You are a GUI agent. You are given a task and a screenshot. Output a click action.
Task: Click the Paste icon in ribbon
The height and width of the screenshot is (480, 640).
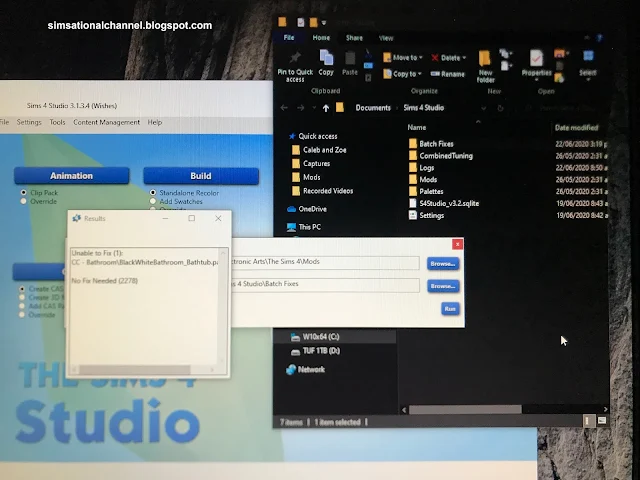[x=350, y=58]
